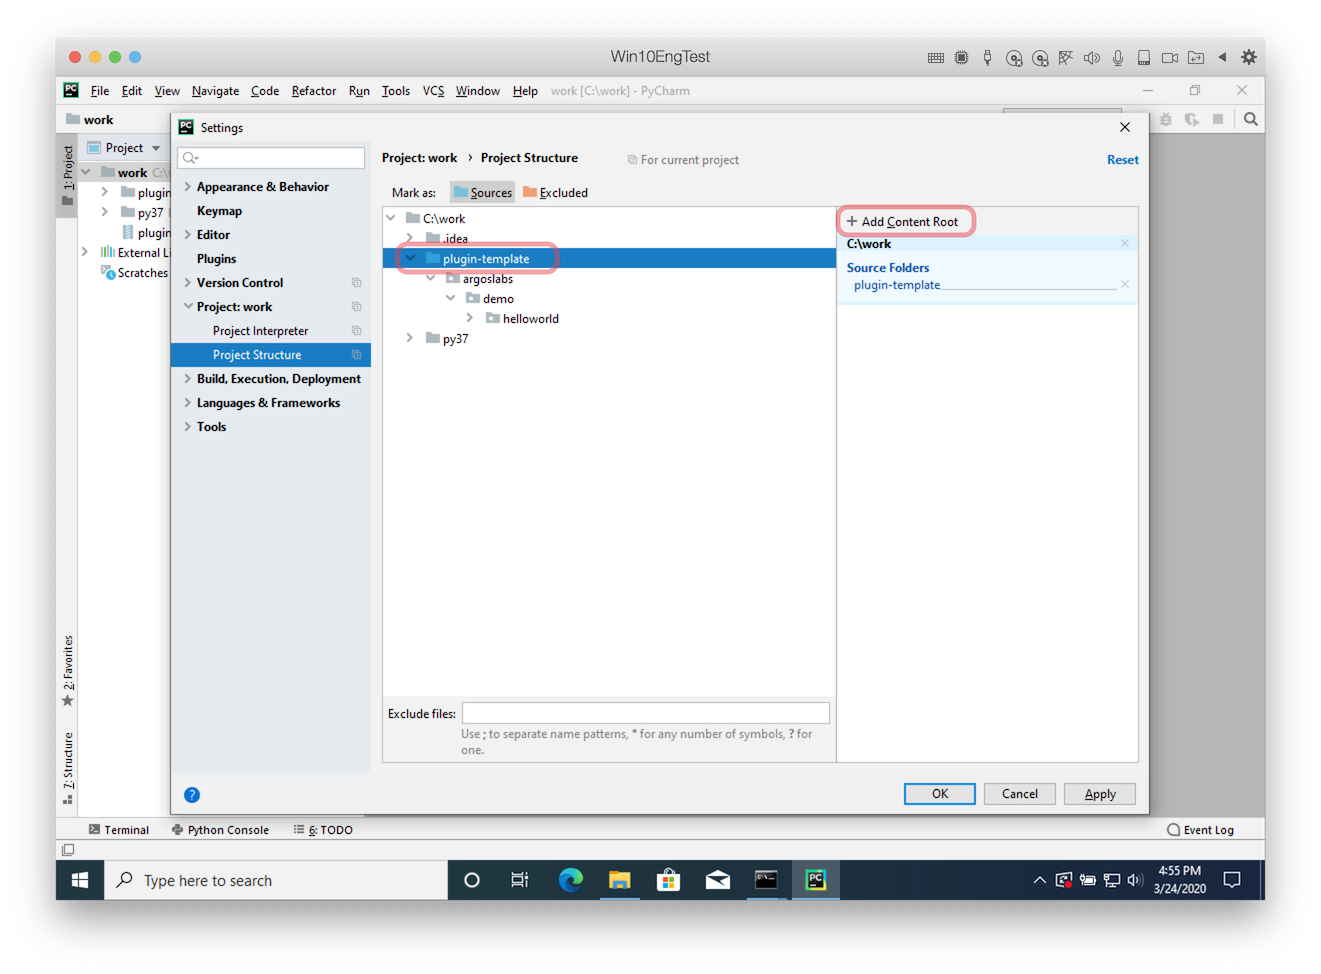The width and height of the screenshot is (1321, 974).
Task: Open the Event Log
Action: pos(1201,830)
